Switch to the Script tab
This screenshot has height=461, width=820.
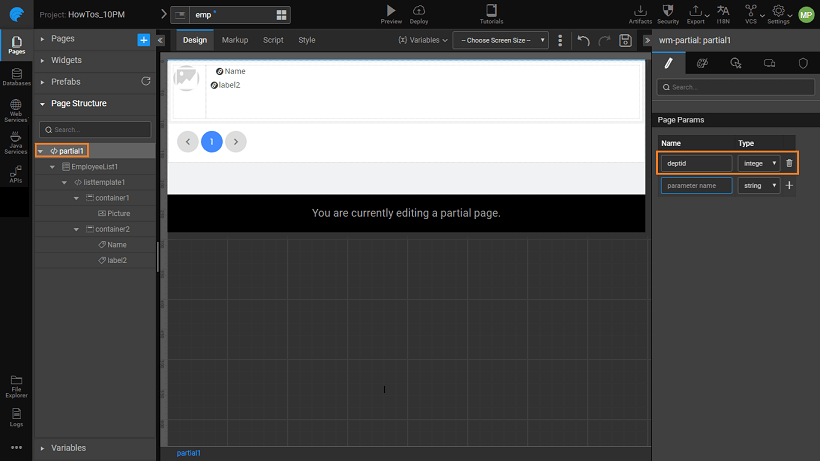273,40
